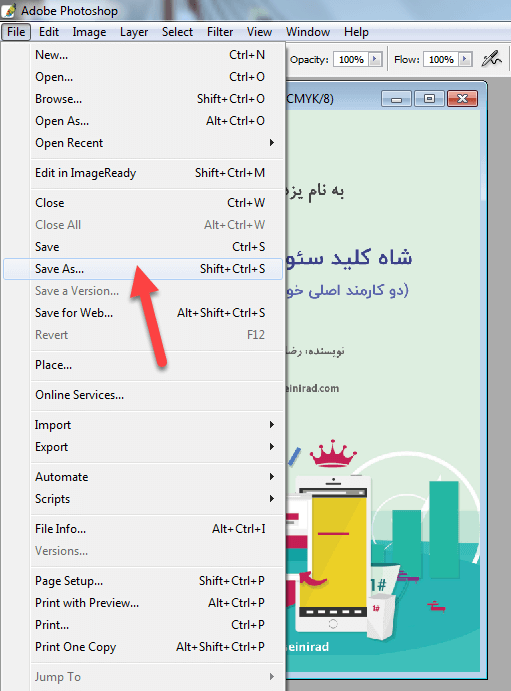The width and height of the screenshot is (511, 691).
Task: Choose Open... from File menu
Action: click(143, 77)
